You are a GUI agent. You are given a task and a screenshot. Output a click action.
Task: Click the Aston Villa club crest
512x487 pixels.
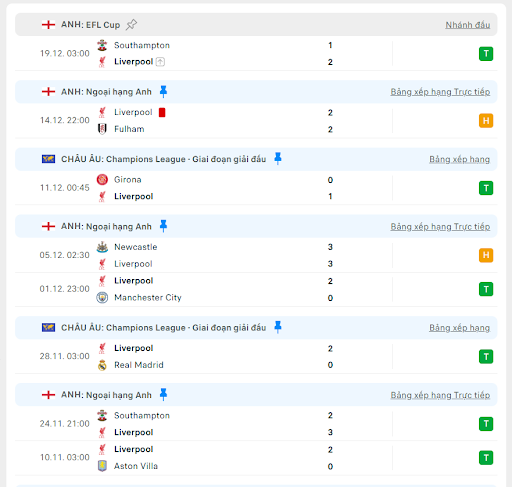[102, 466]
